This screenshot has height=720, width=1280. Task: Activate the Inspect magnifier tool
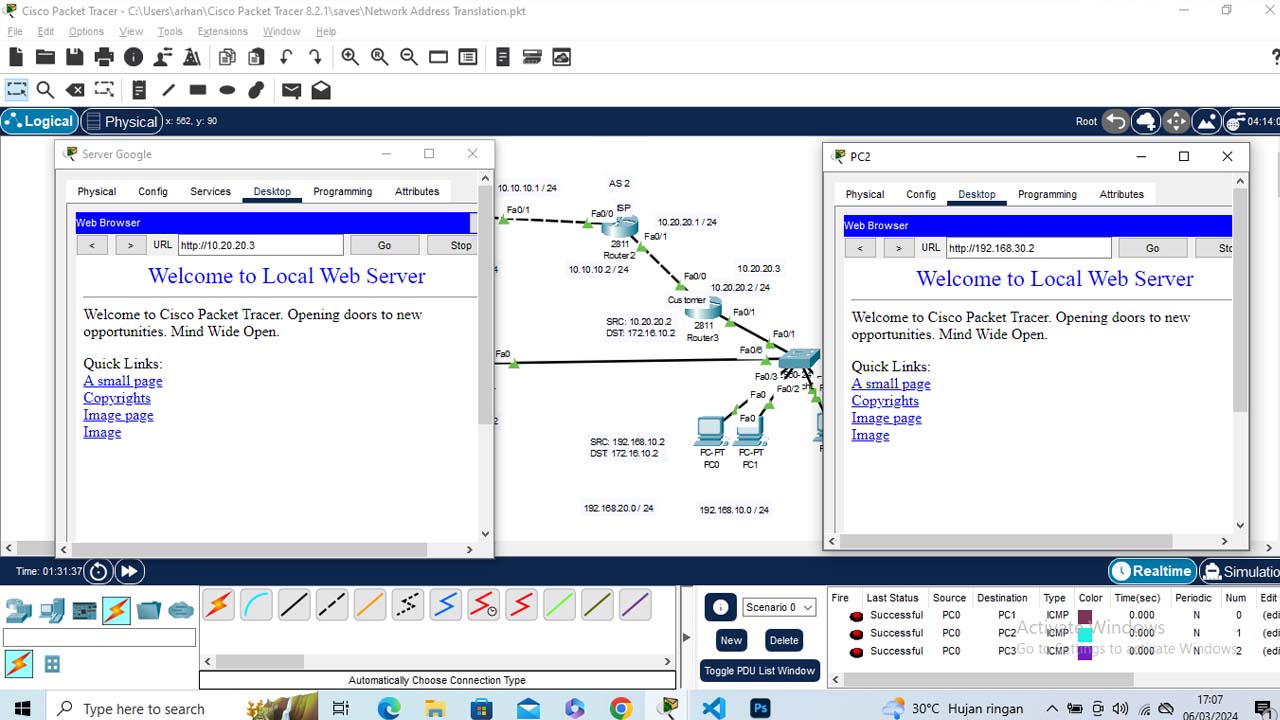point(45,90)
